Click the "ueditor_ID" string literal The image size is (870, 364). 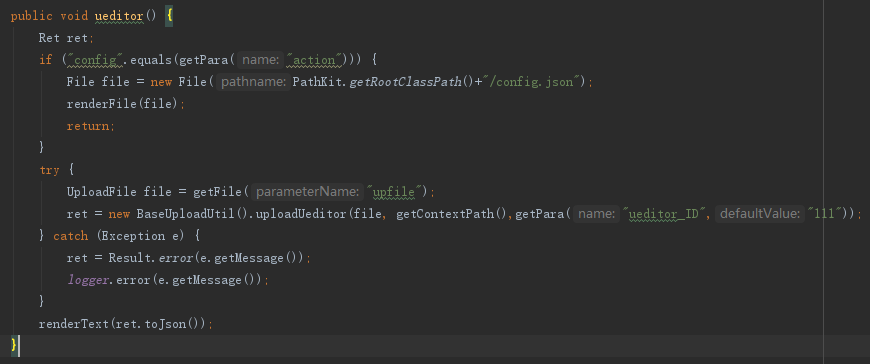click(664, 214)
